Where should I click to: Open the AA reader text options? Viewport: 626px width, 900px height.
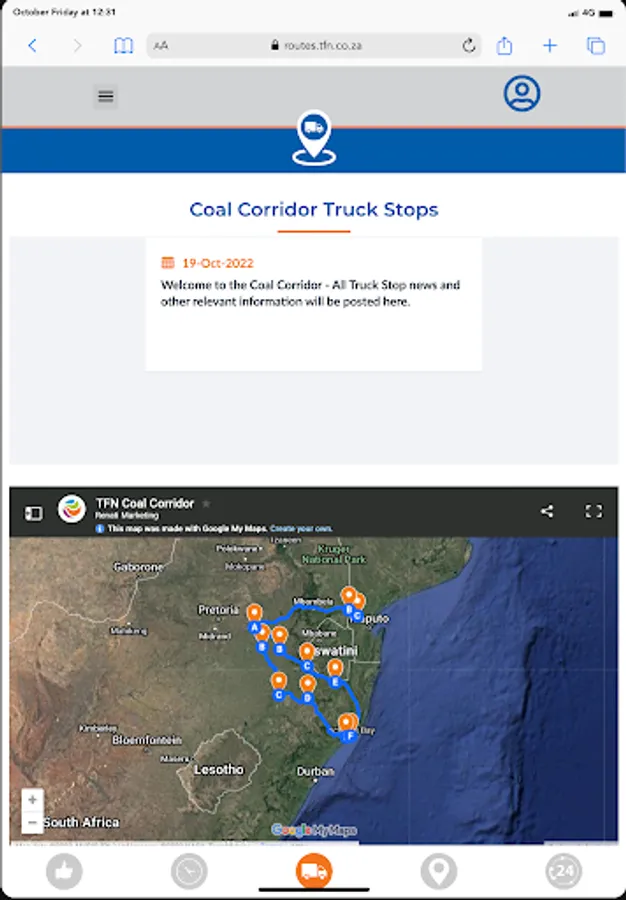(x=161, y=45)
